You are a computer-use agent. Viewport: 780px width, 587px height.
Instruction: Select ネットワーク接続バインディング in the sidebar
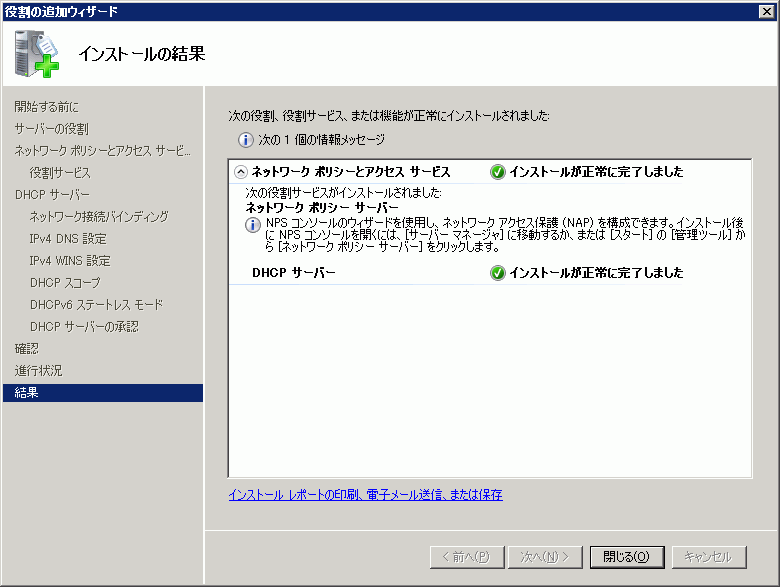coord(99,216)
